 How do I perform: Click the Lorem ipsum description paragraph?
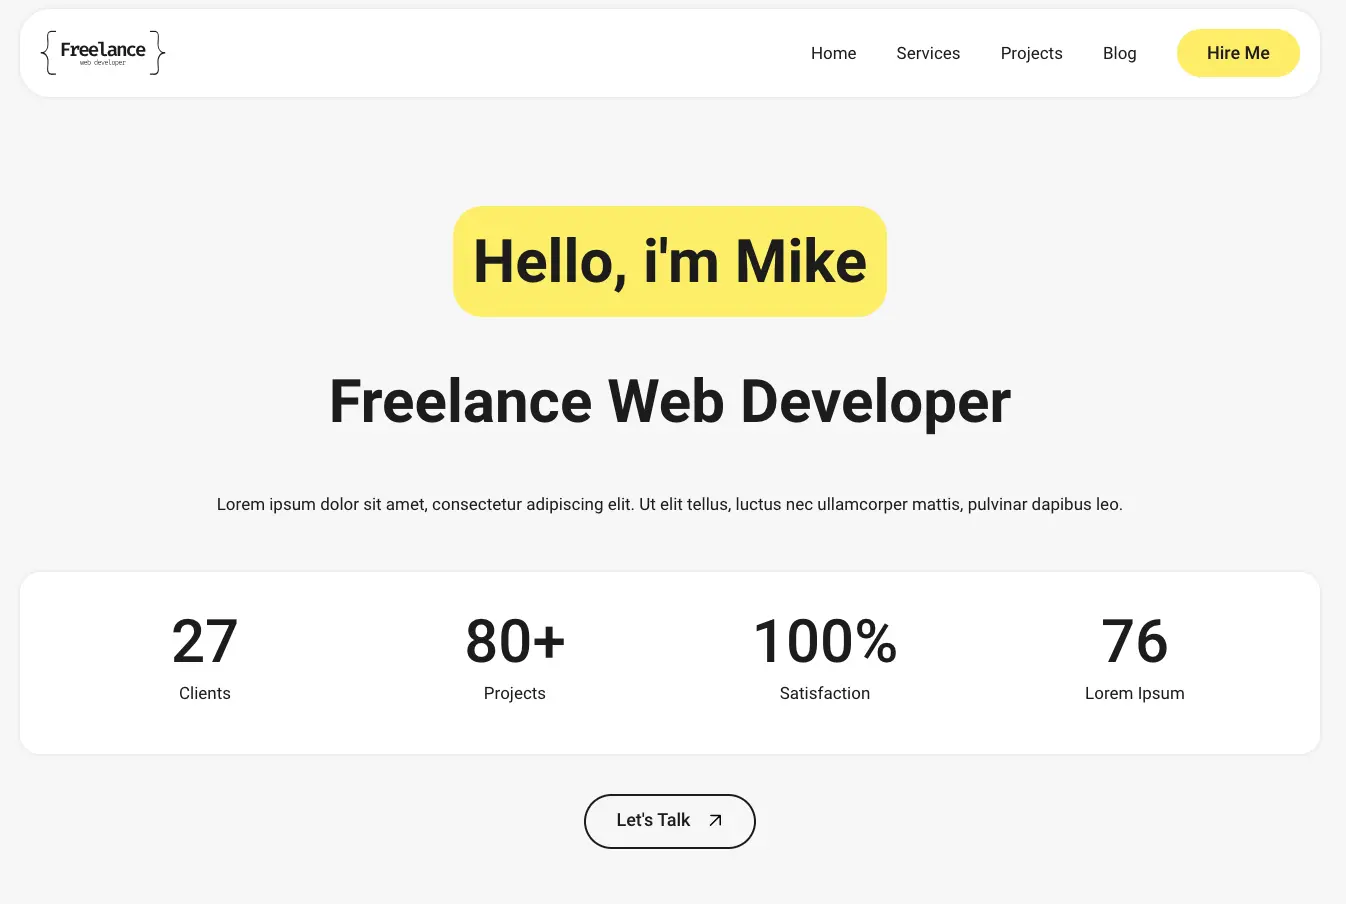tap(670, 505)
